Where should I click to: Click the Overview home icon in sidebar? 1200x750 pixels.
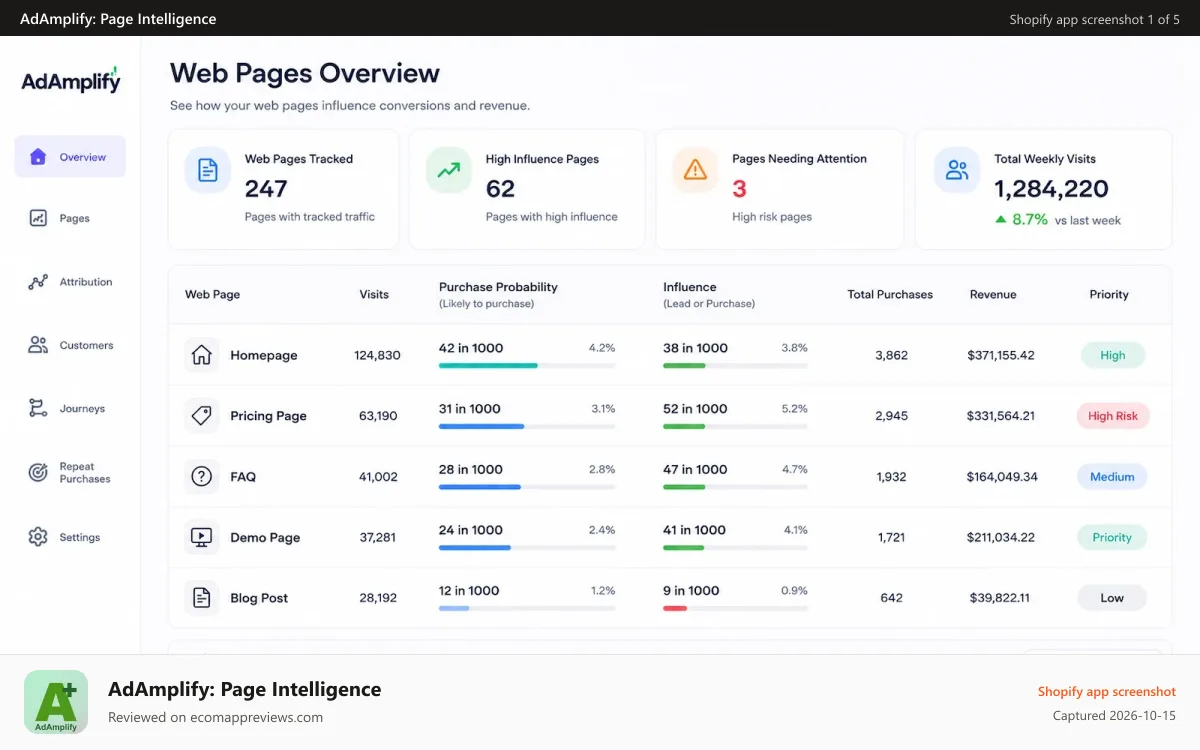[x=38, y=157]
